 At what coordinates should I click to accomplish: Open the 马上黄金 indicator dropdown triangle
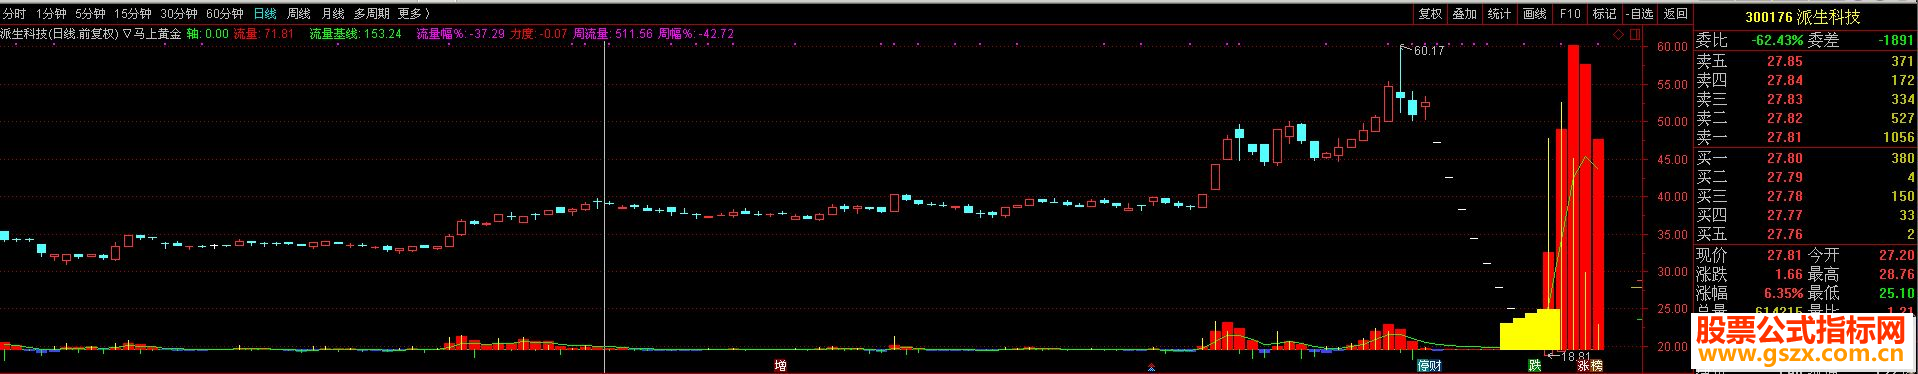[x=127, y=33]
